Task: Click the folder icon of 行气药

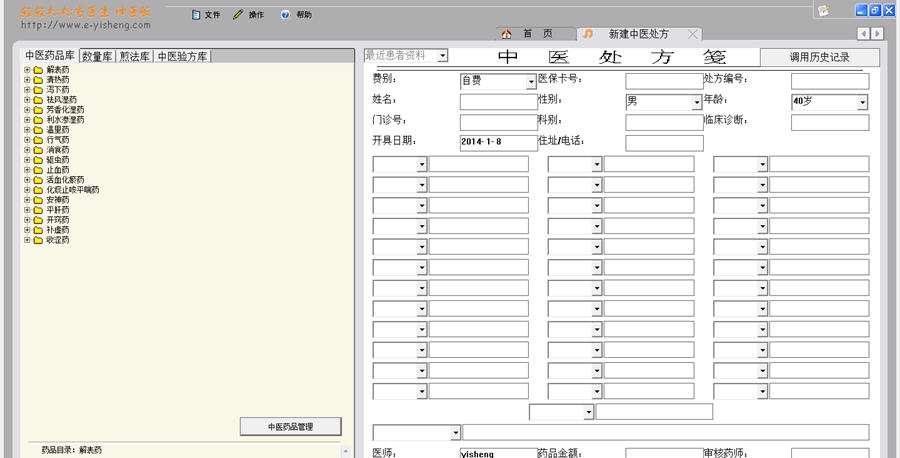Action: click(38, 140)
